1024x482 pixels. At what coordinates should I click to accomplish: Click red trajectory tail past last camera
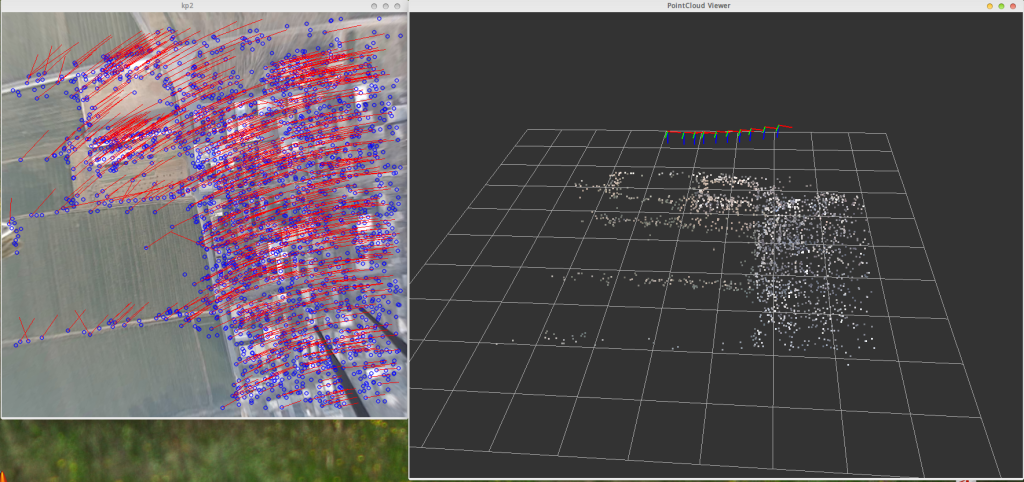pyautogui.click(x=787, y=126)
